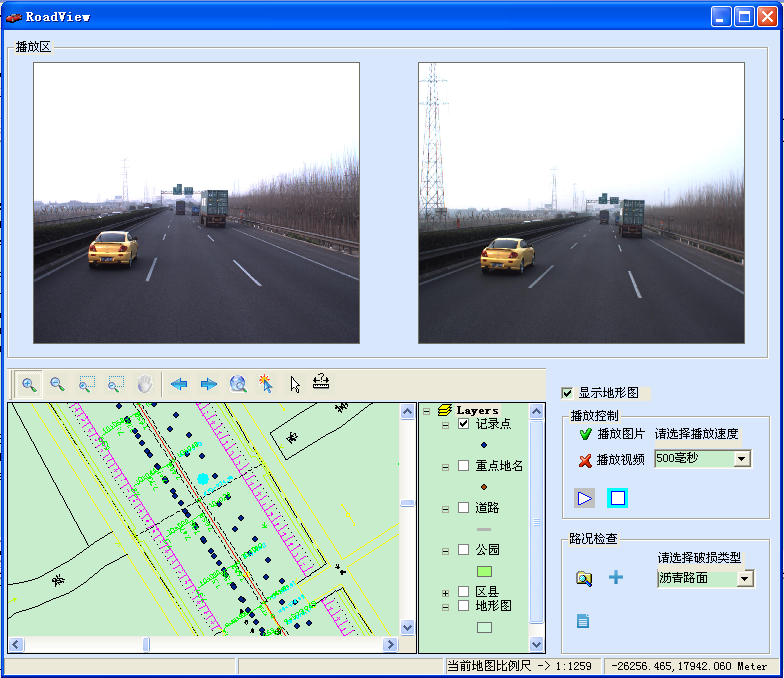Select the measure ruler tool

[x=321, y=383]
